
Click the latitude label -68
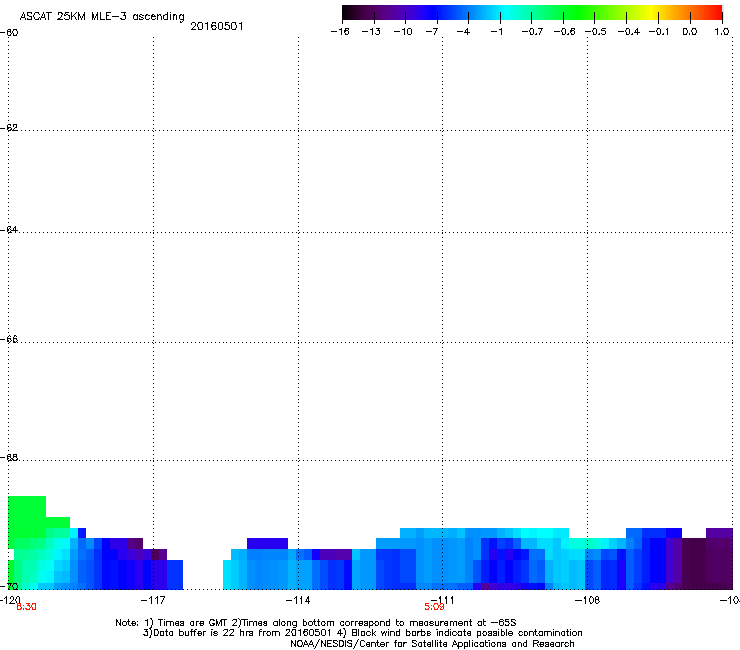pos(9,458)
